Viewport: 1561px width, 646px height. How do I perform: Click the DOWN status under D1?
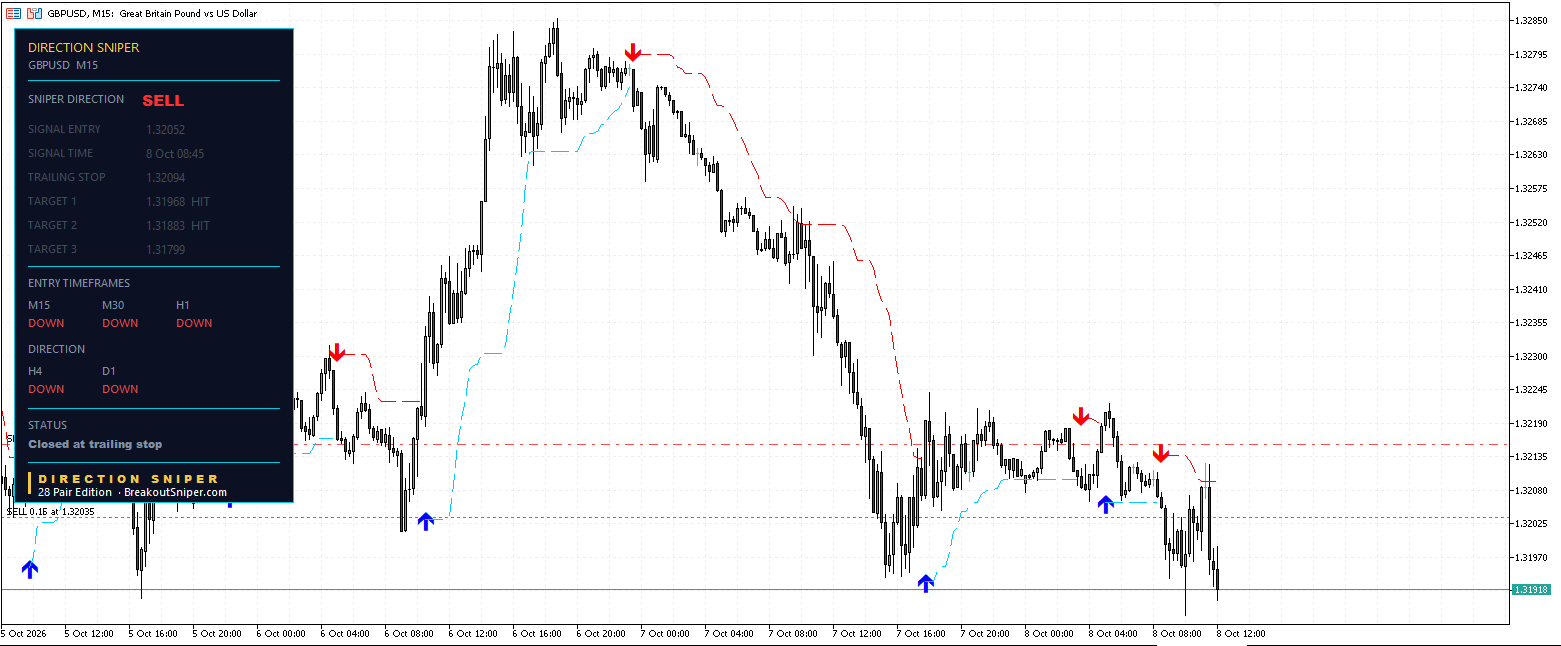[x=120, y=389]
